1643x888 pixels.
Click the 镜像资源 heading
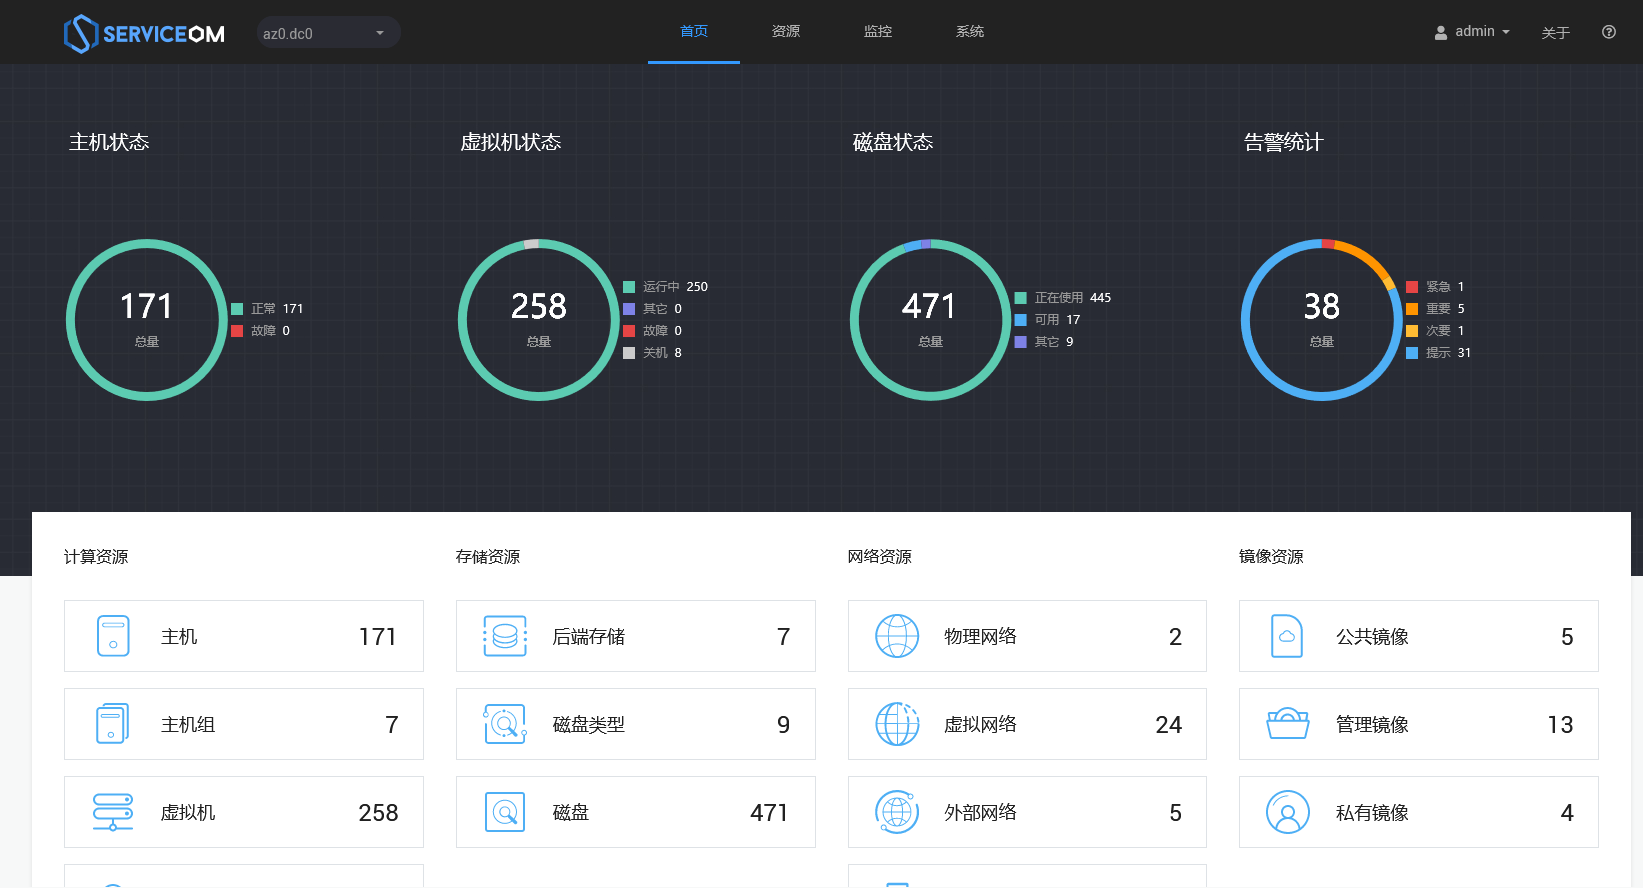(x=1271, y=557)
